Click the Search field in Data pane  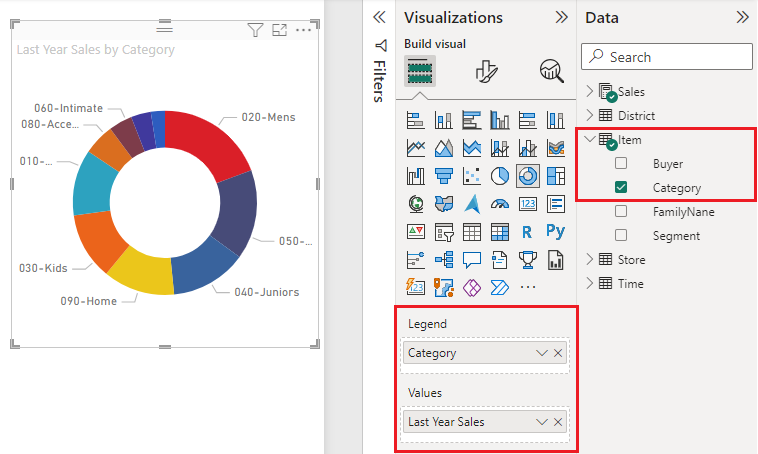click(x=667, y=57)
